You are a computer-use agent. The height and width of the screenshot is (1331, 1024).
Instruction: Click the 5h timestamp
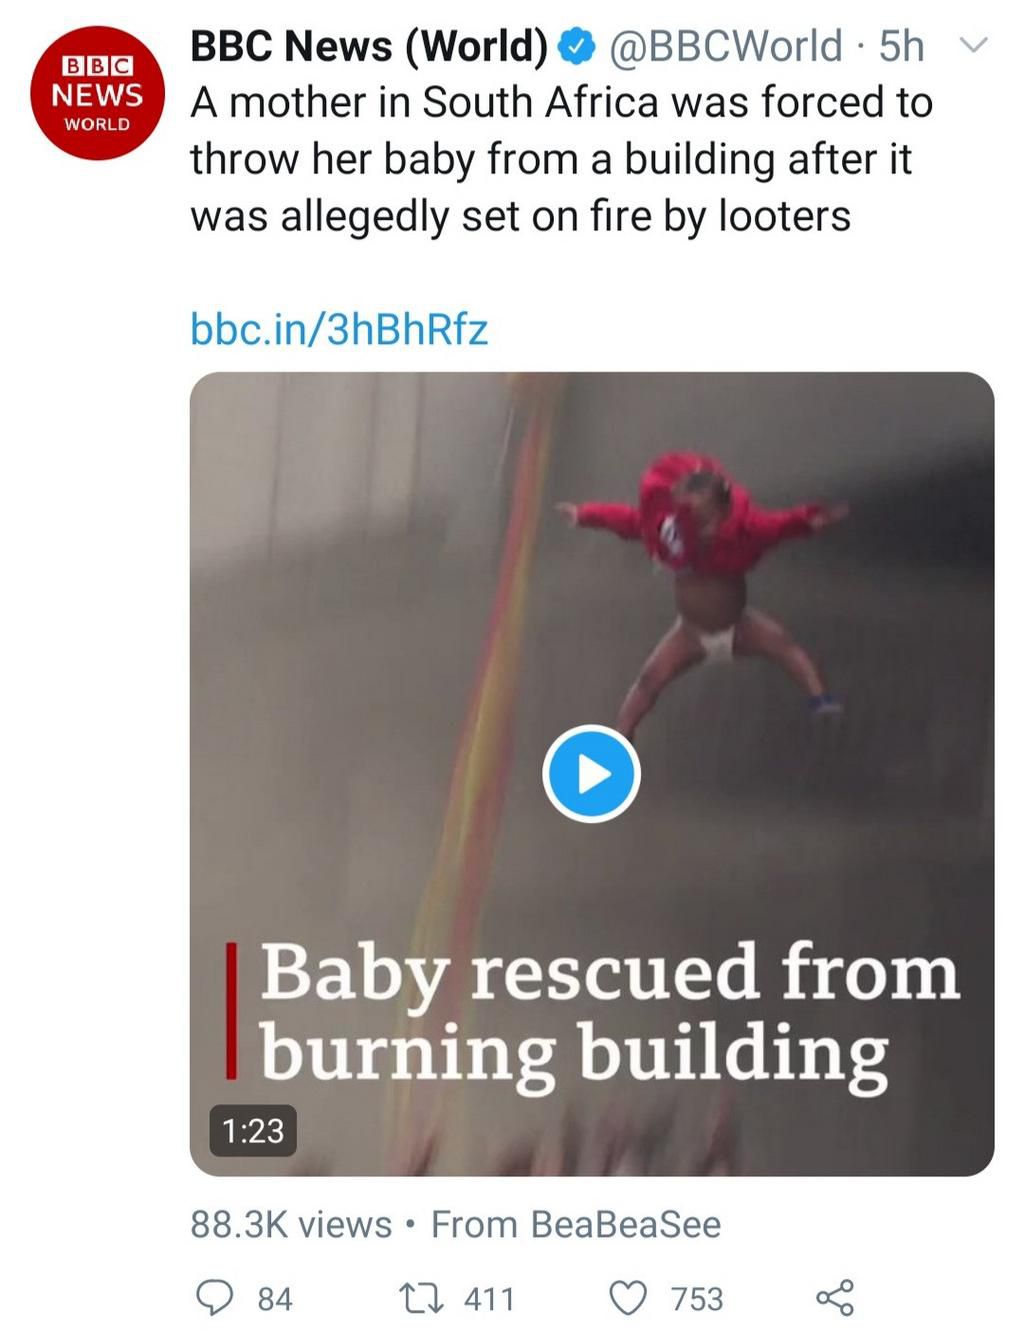pos(900,46)
